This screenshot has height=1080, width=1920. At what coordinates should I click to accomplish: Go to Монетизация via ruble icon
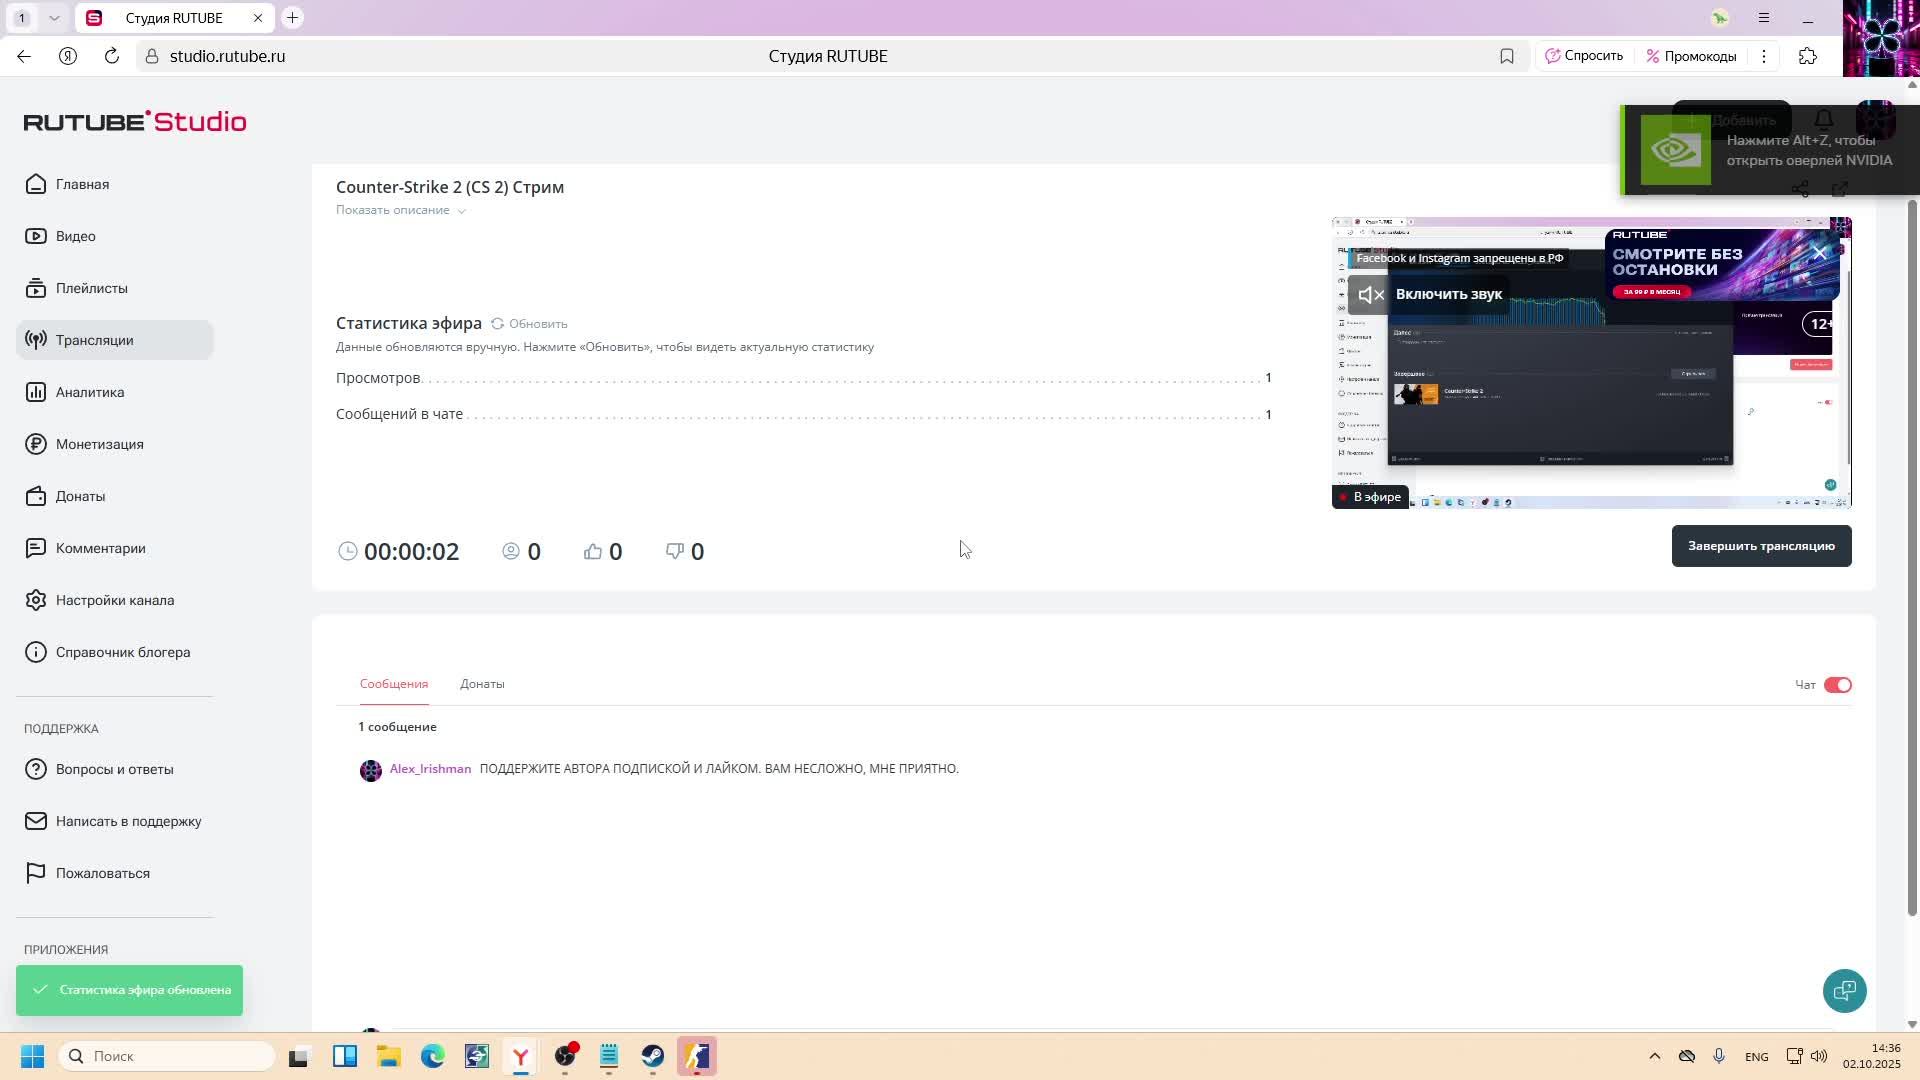point(36,444)
